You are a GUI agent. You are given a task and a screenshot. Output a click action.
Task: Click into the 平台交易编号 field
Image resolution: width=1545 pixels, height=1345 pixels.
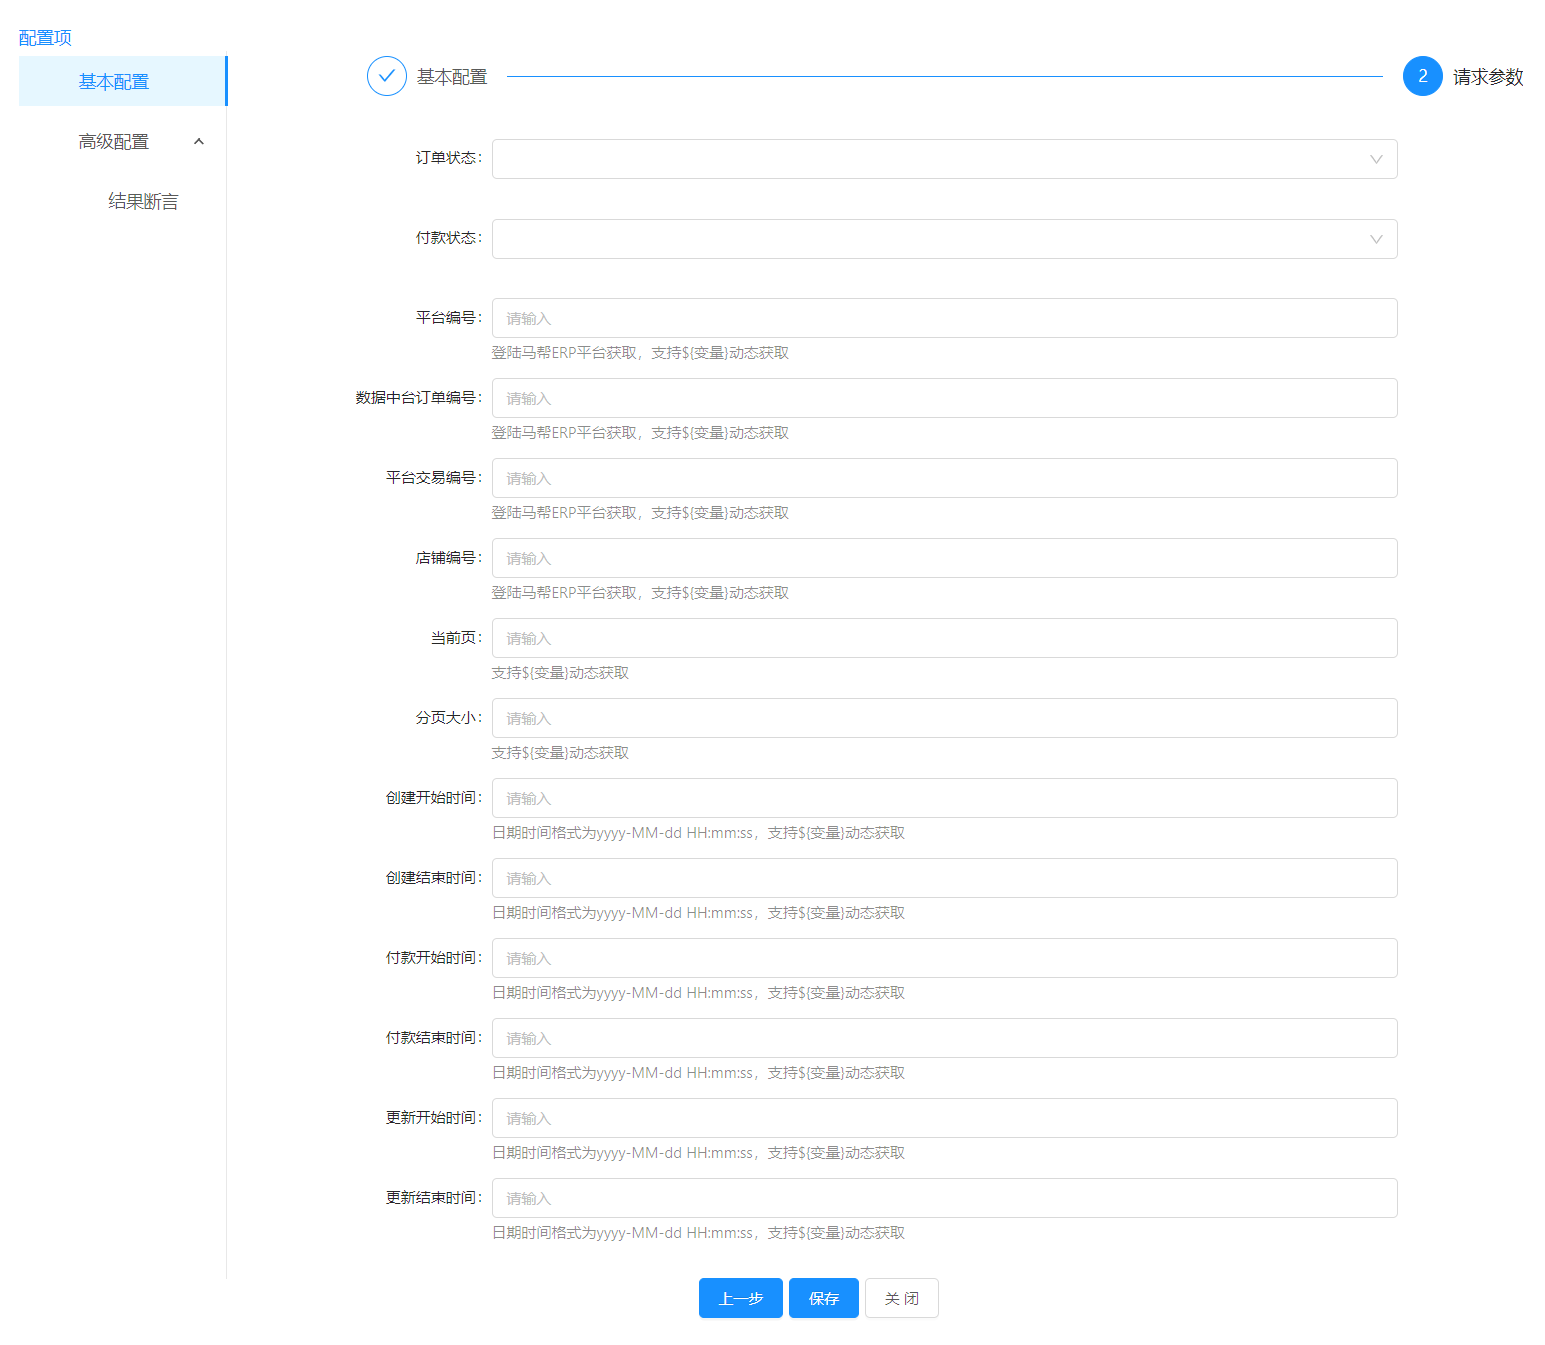[943, 478]
